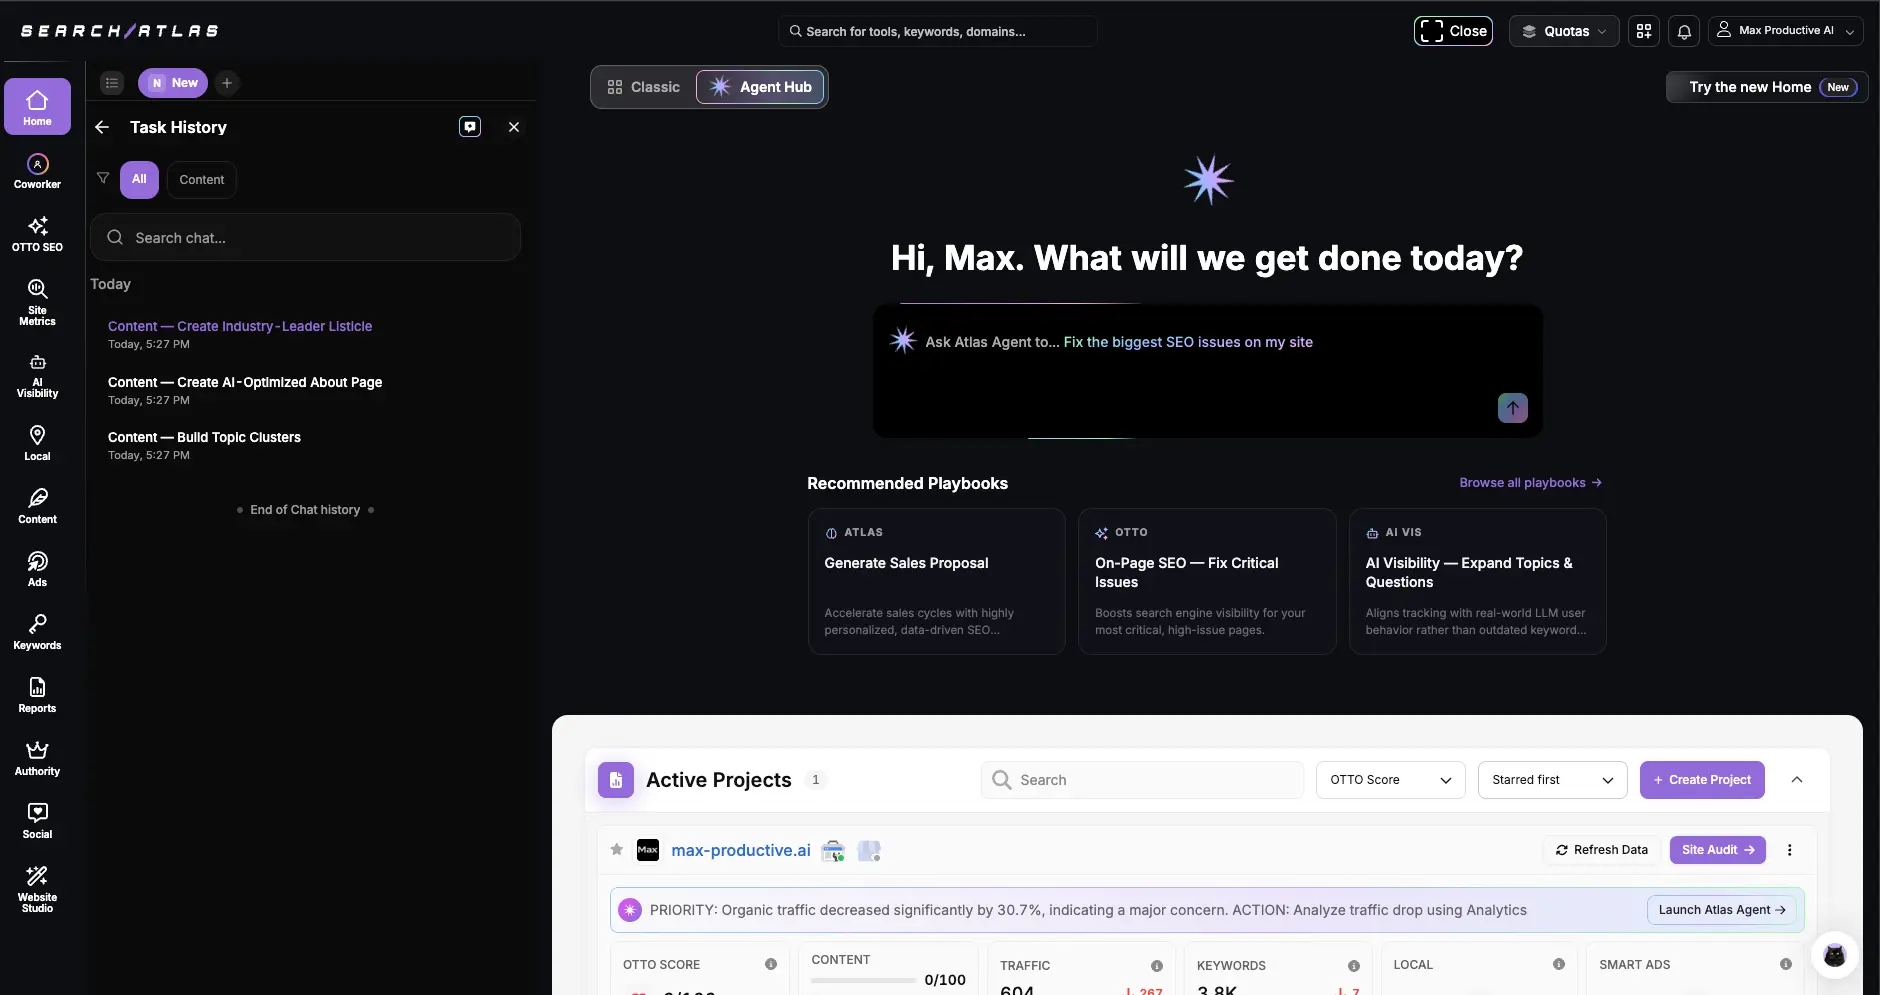Open OTTO SEO in sidebar
The width and height of the screenshot is (1880, 995).
37,234
